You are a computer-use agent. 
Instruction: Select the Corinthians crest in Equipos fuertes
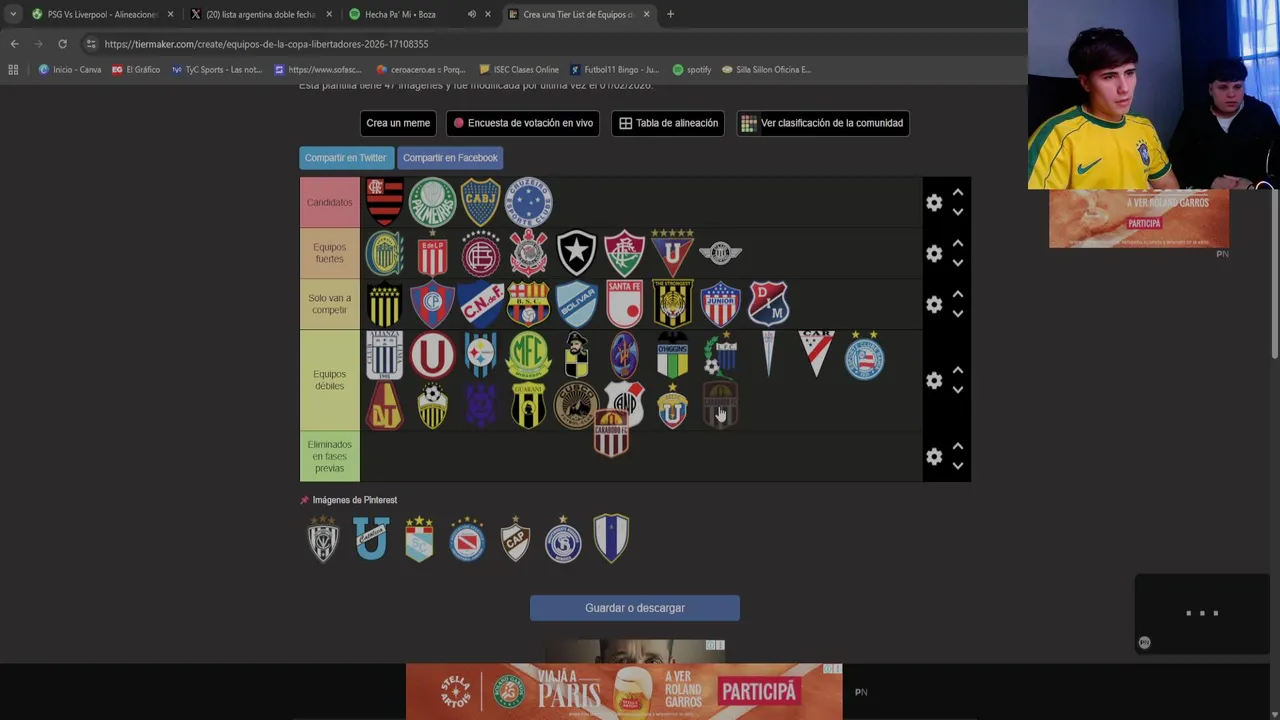pyautogui.click(x=528, y=253)
